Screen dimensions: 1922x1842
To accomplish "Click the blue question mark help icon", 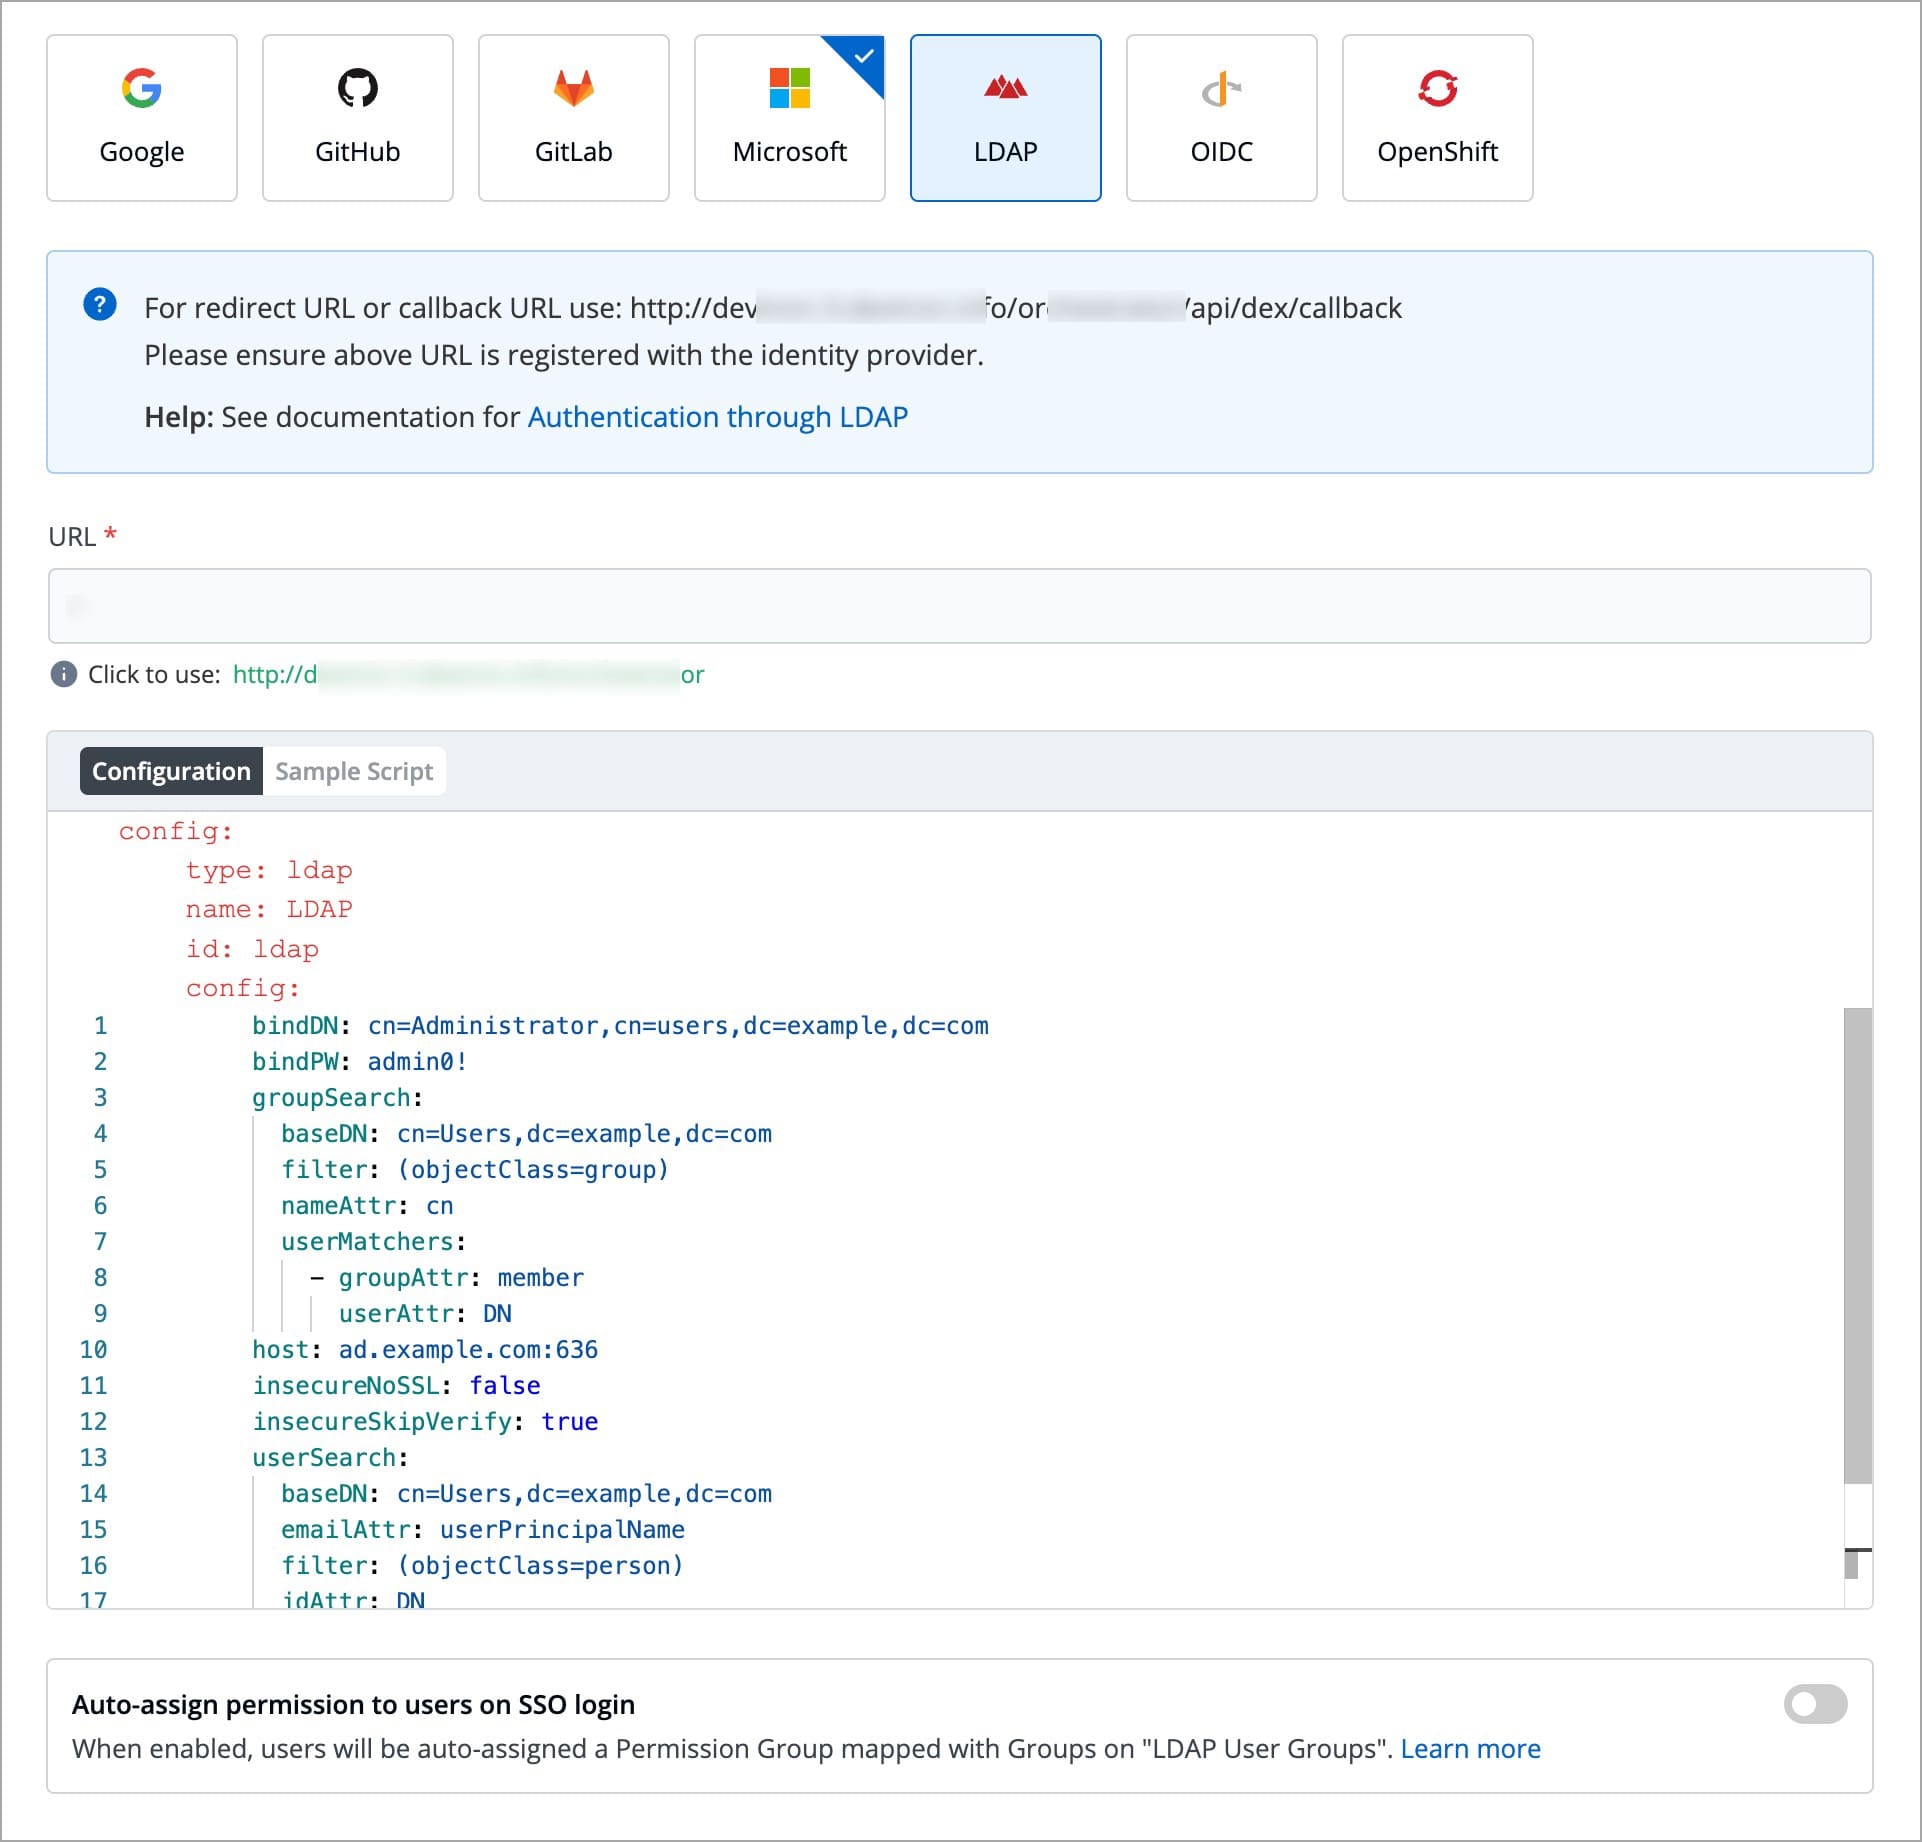I will (100, 304).
